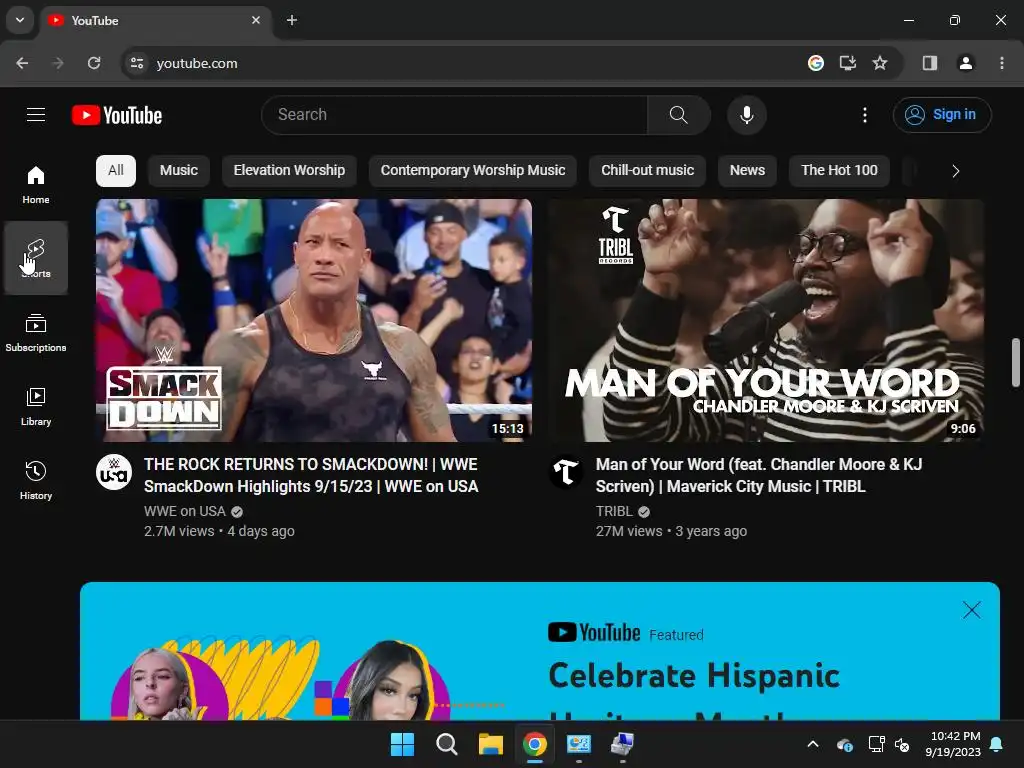The width and height of the screenshot is (1024, 768).
Task: Click the search magnifier button
Action: point(679,115)
